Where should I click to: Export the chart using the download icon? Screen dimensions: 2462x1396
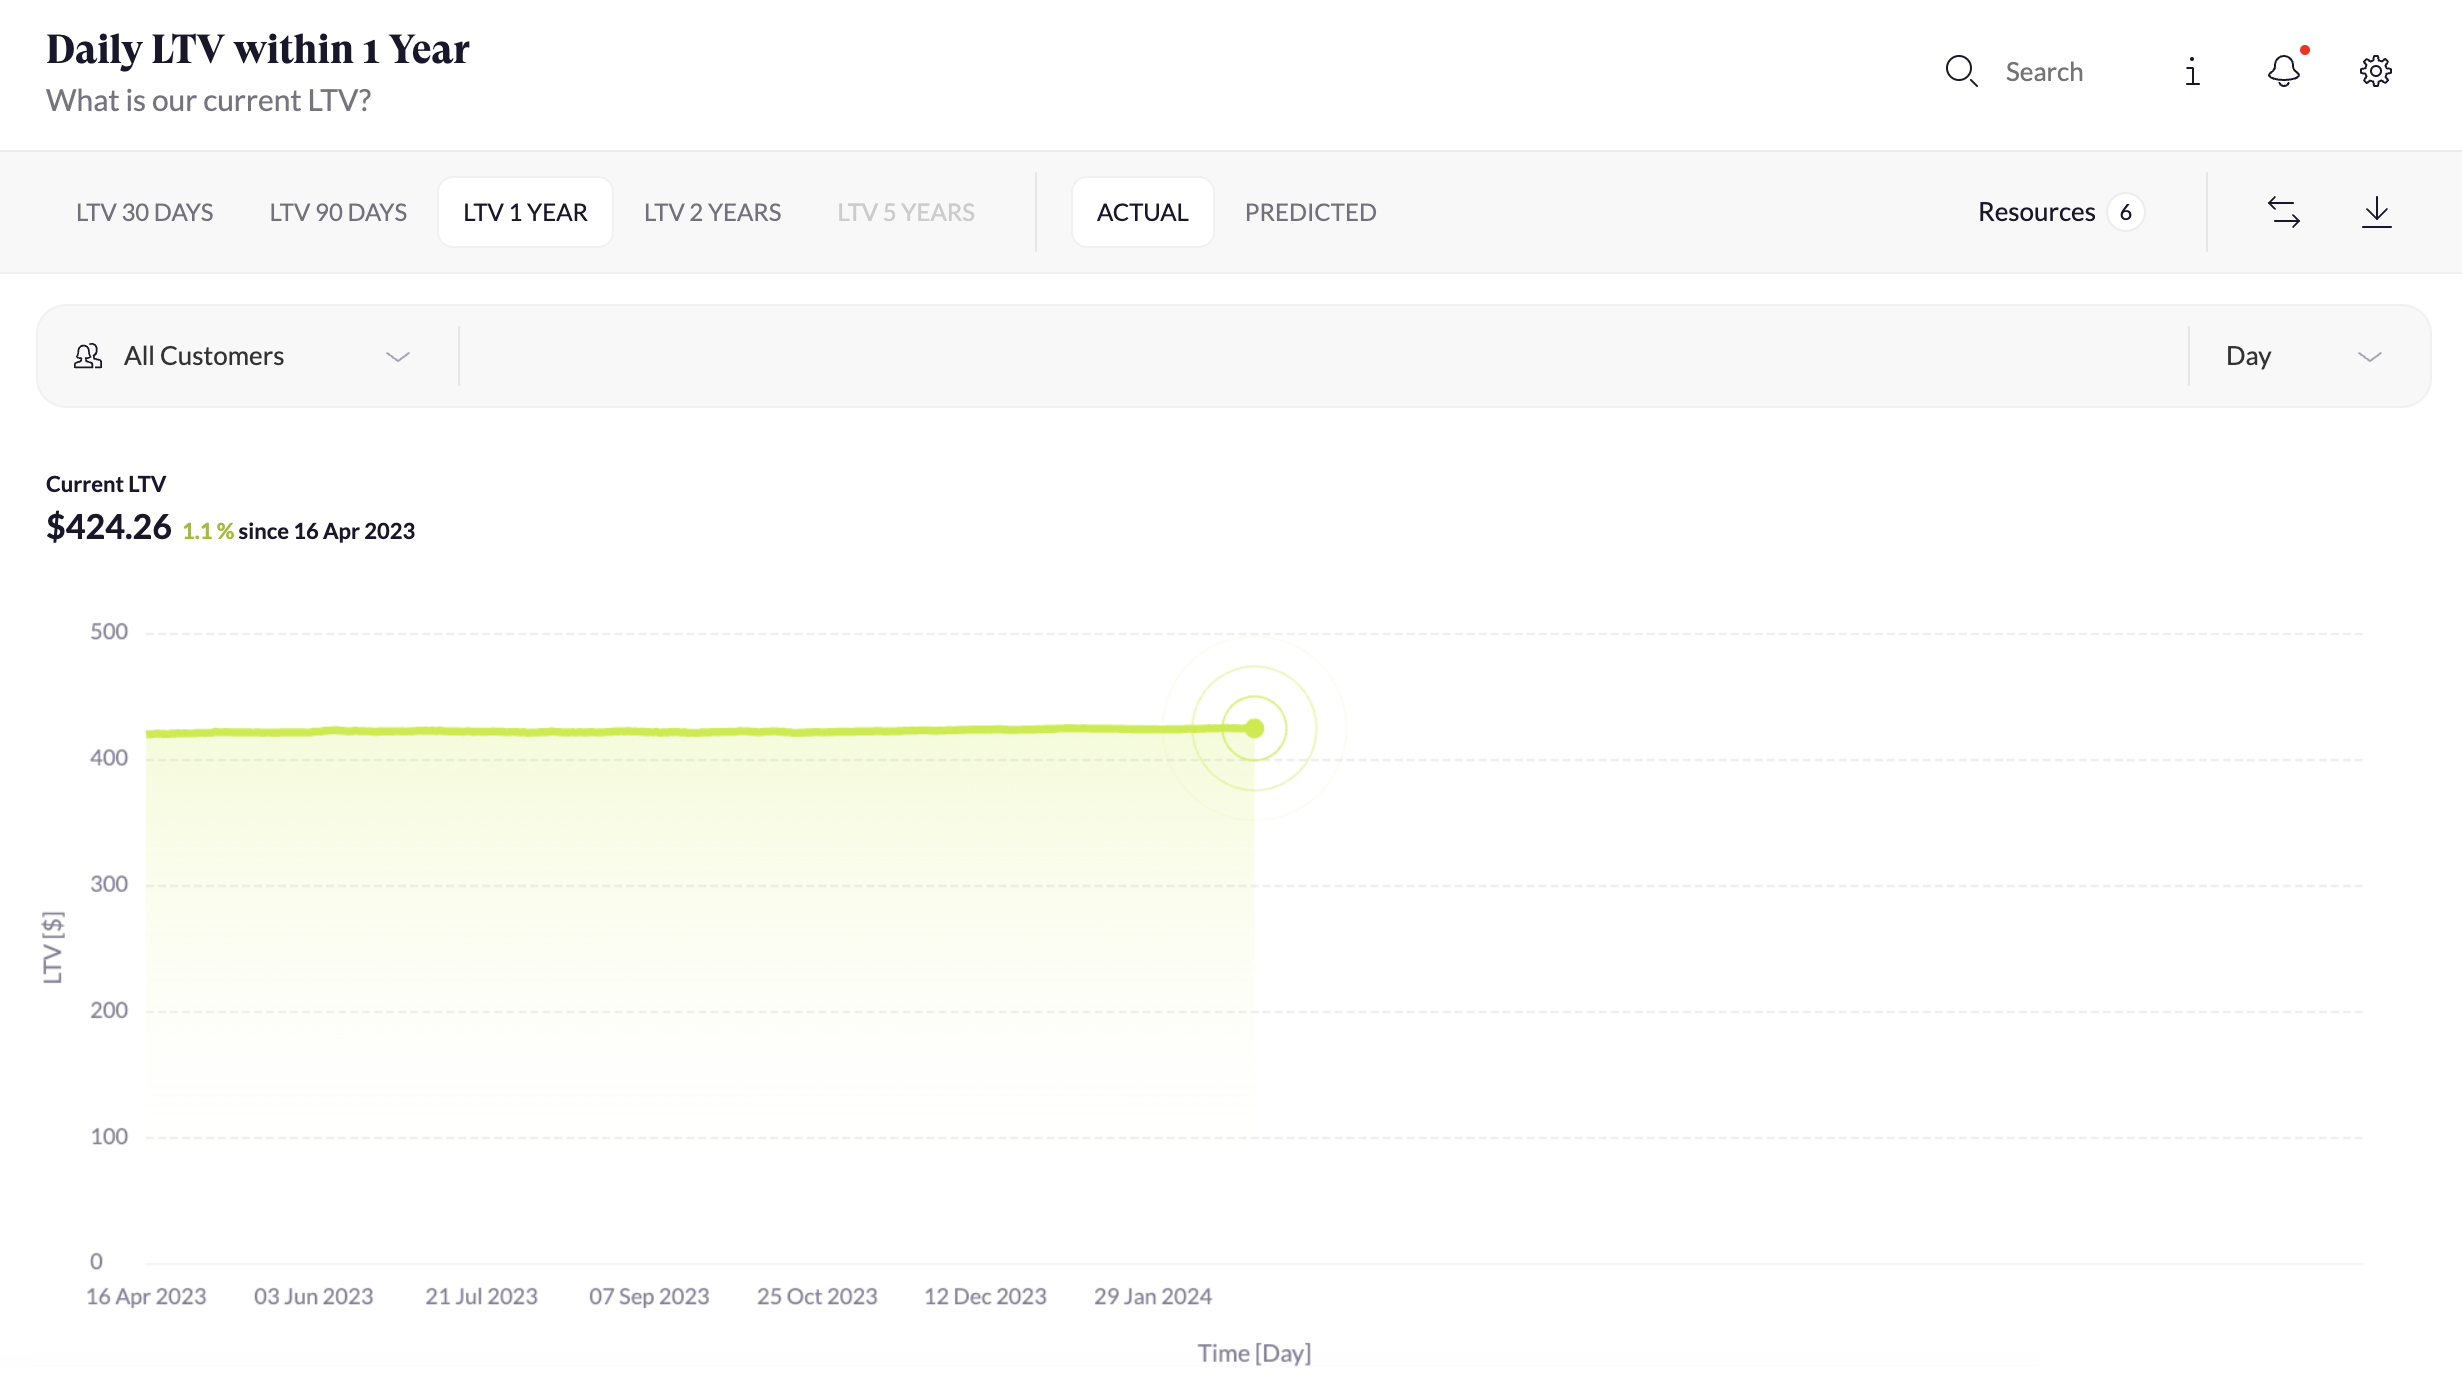pos(2378,211)
